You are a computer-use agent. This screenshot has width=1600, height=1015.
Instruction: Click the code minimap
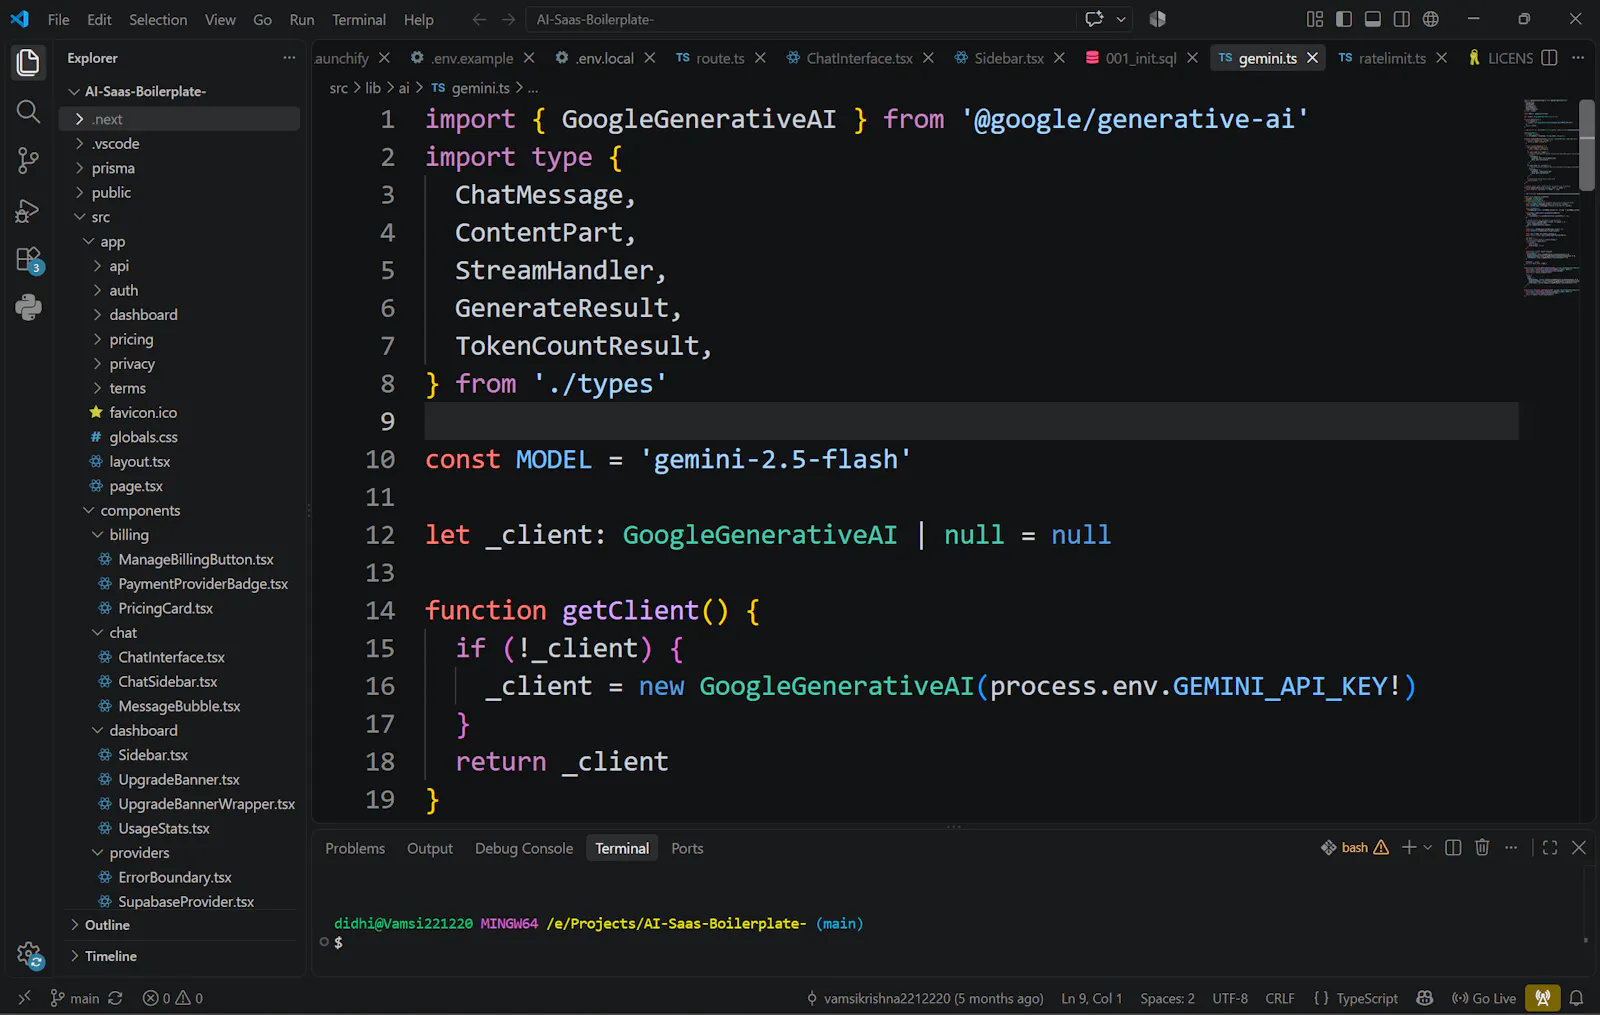coord(1550,198)
